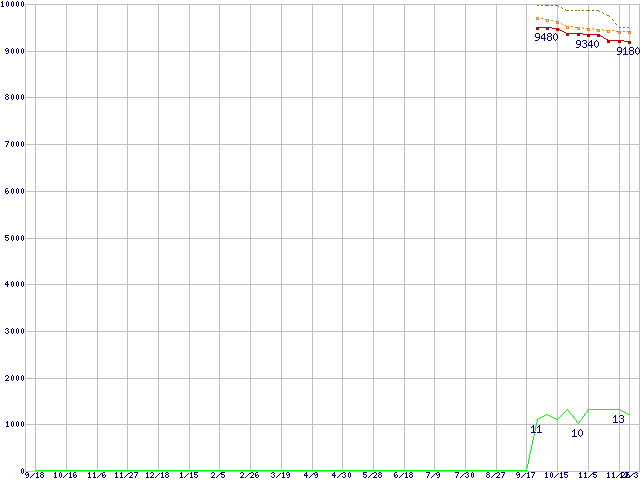The width and height of the screenshot is (640, 480).
Task: Click the 3/19 date on x-axis
Action: [280, 475]
